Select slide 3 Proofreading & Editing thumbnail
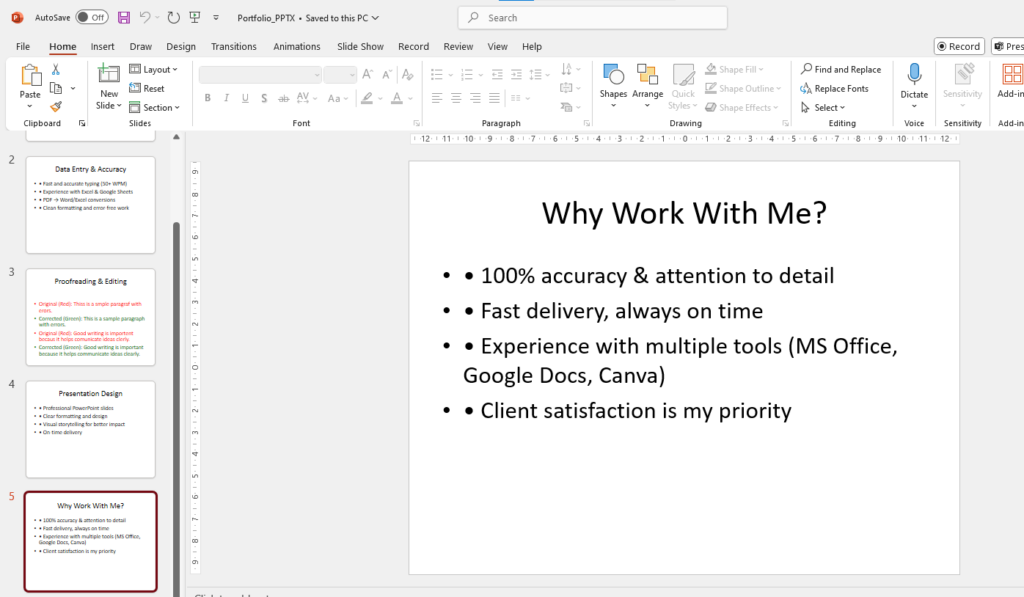Image resolution: width=1024 pixels, height=597 pixels. [91, 317]
